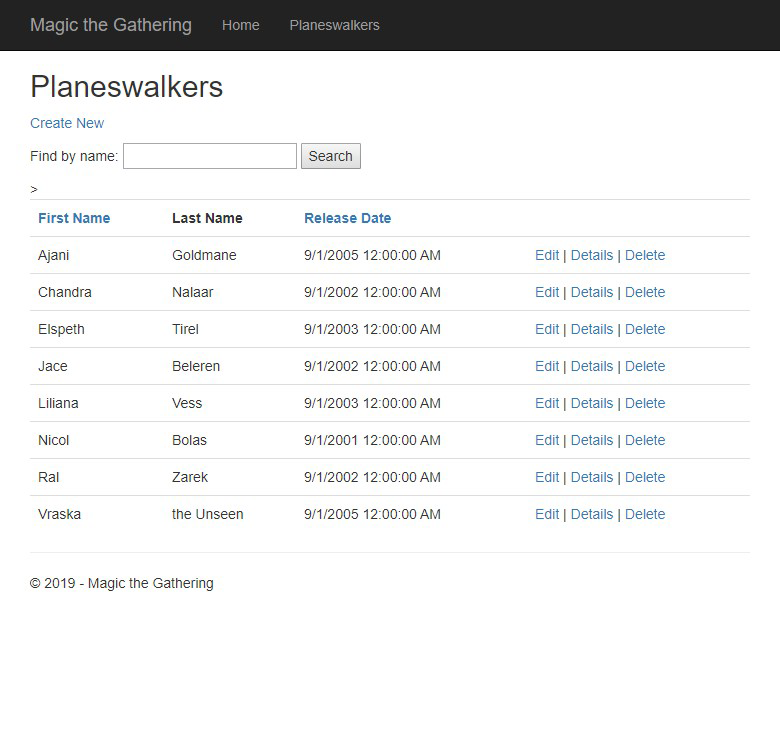This screenshot has height=733, width=780.
Task: Click the last name Nalaar
Action: coord(193,292)
